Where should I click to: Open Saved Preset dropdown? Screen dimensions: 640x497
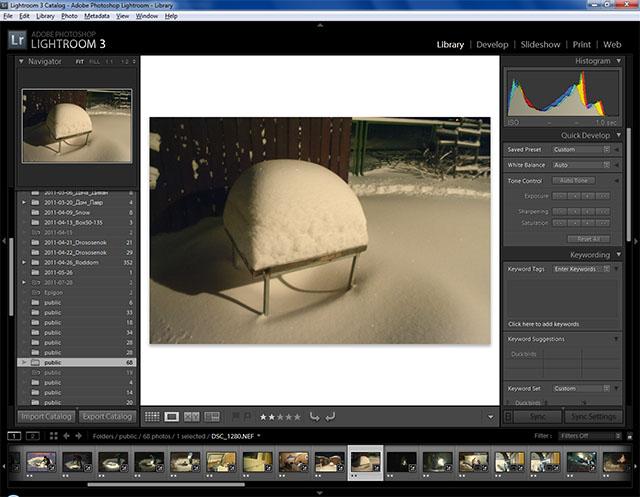coord(581,150)
